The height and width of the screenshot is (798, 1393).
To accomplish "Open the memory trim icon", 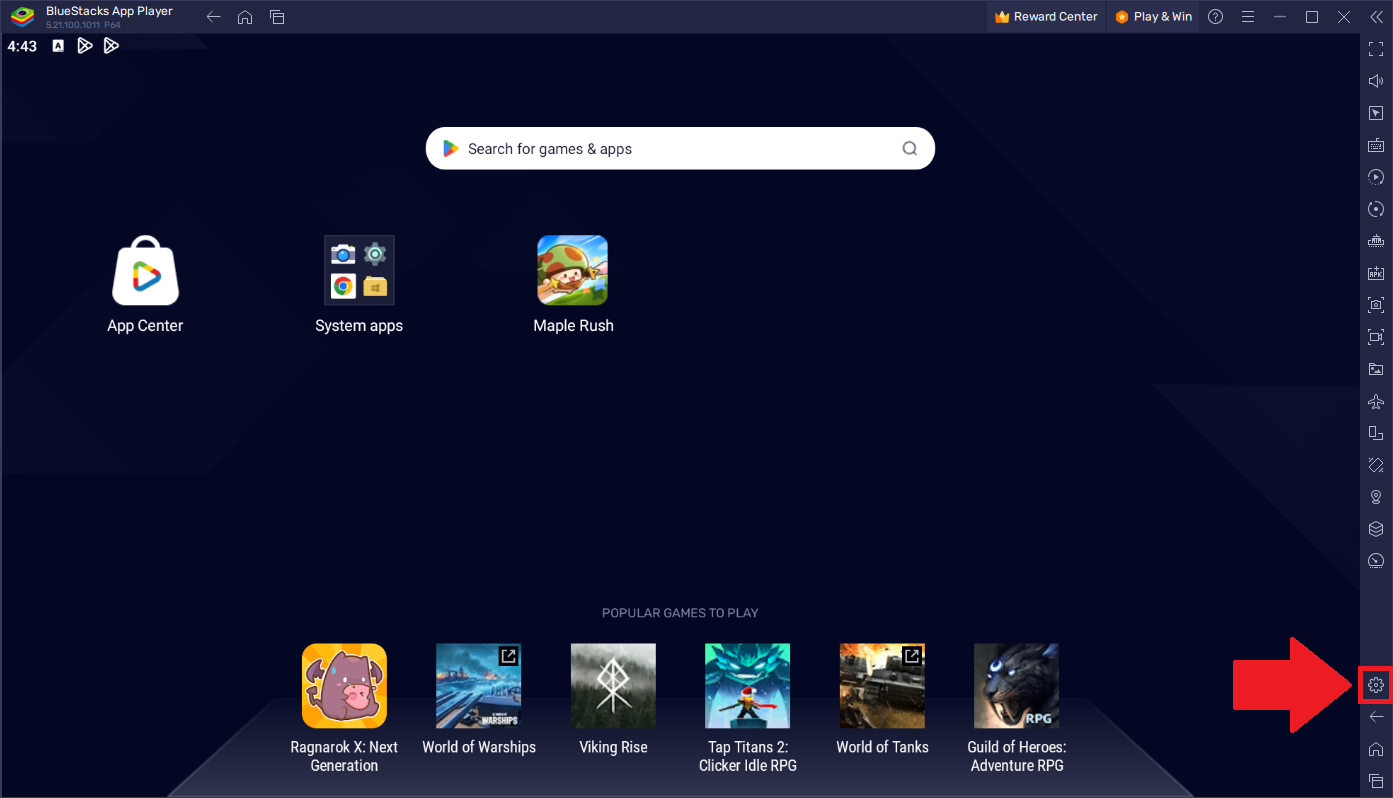I will [1376, 241].
